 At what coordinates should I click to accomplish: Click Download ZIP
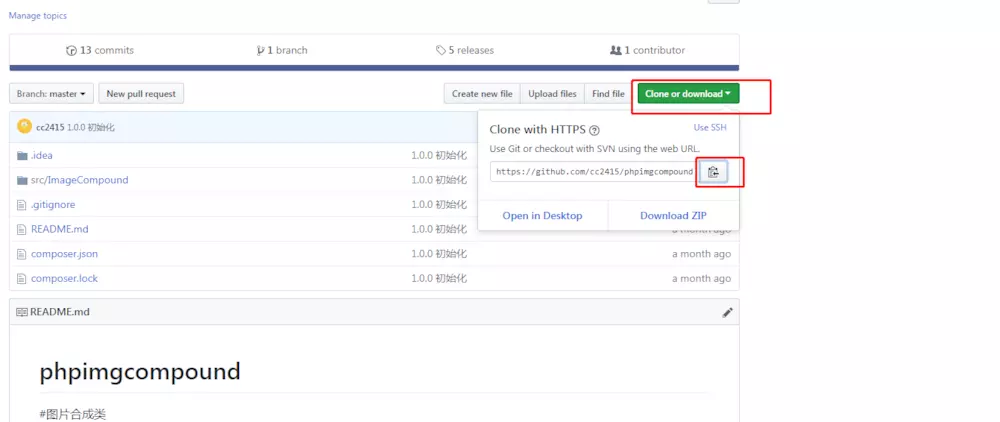[x=673, y=215]
